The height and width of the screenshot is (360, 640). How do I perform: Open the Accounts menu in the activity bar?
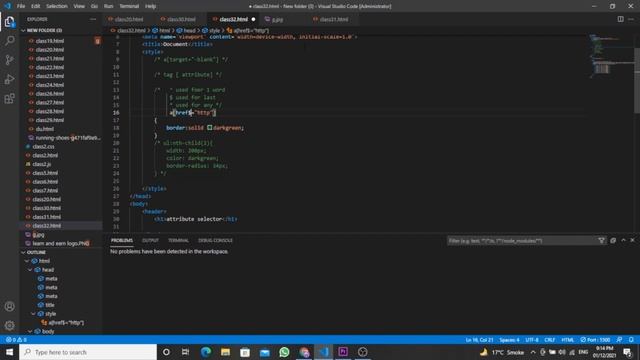click(9, 307)
